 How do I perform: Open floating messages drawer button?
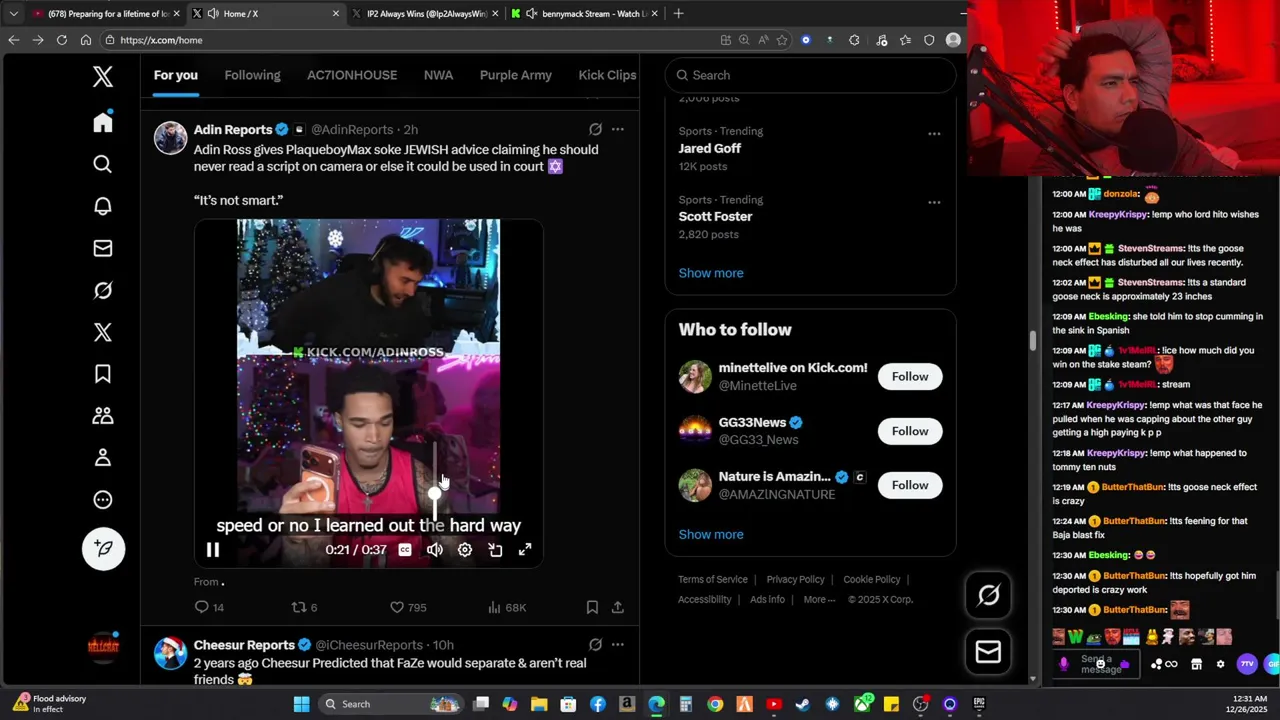tap(988, 652)
